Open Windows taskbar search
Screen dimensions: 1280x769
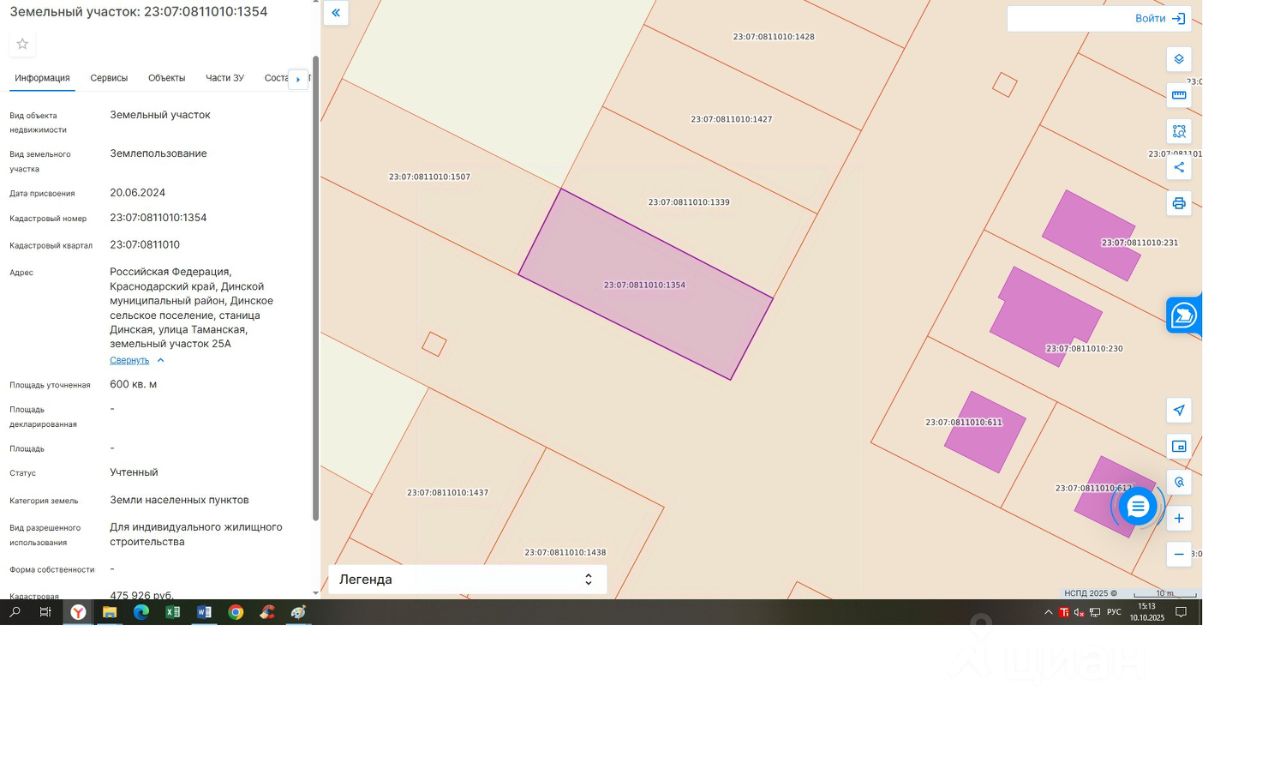coord(15,612)
